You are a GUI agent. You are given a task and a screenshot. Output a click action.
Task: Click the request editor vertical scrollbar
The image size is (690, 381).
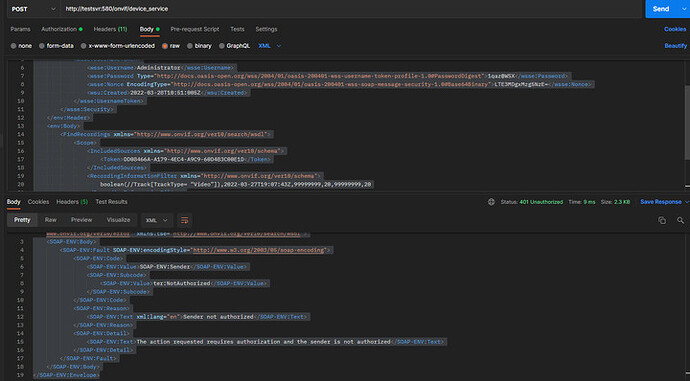point(687,122)
